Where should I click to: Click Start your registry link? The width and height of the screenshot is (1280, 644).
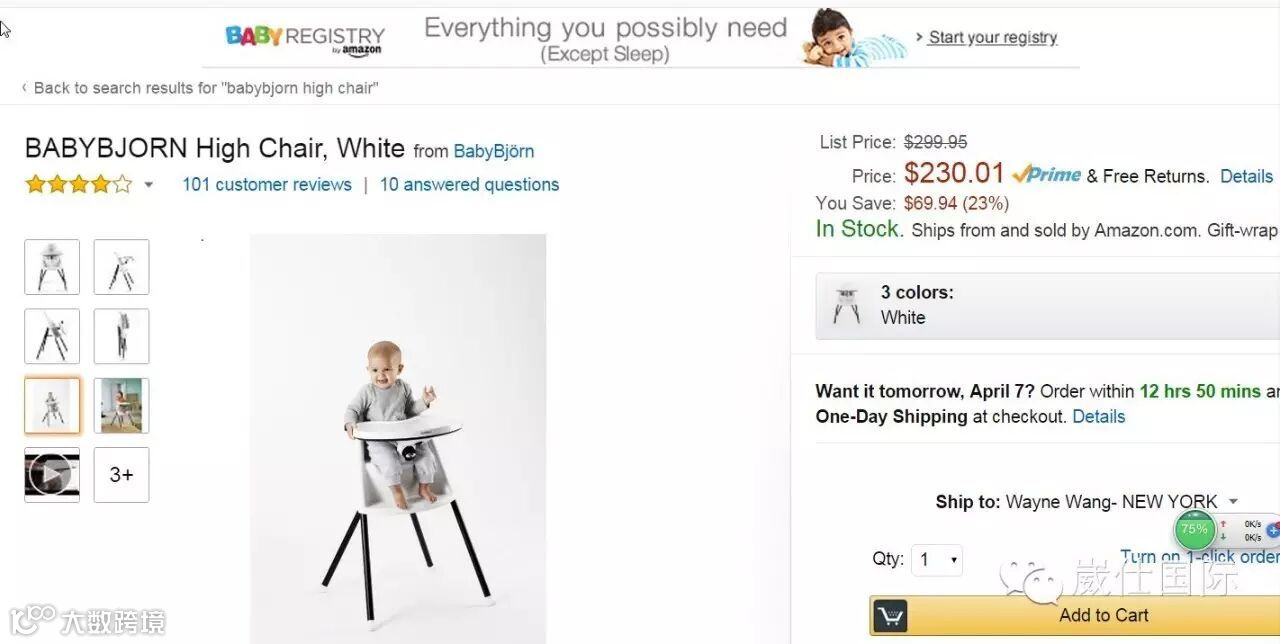tap(992, 37)
